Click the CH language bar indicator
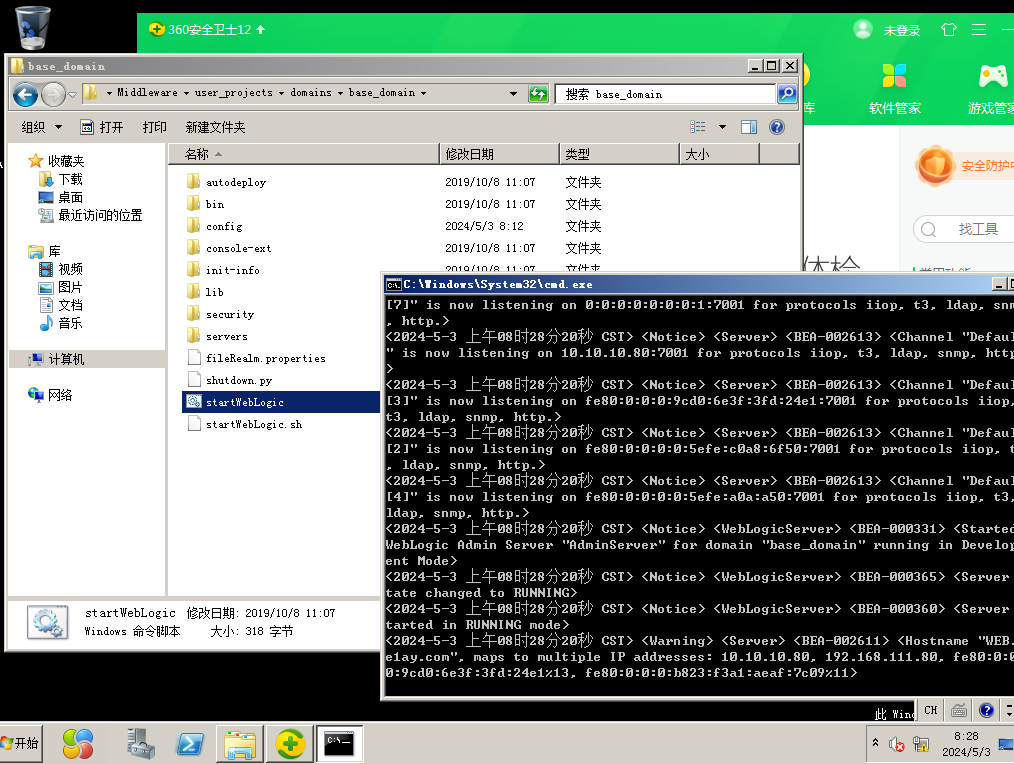 pos(931,710)
